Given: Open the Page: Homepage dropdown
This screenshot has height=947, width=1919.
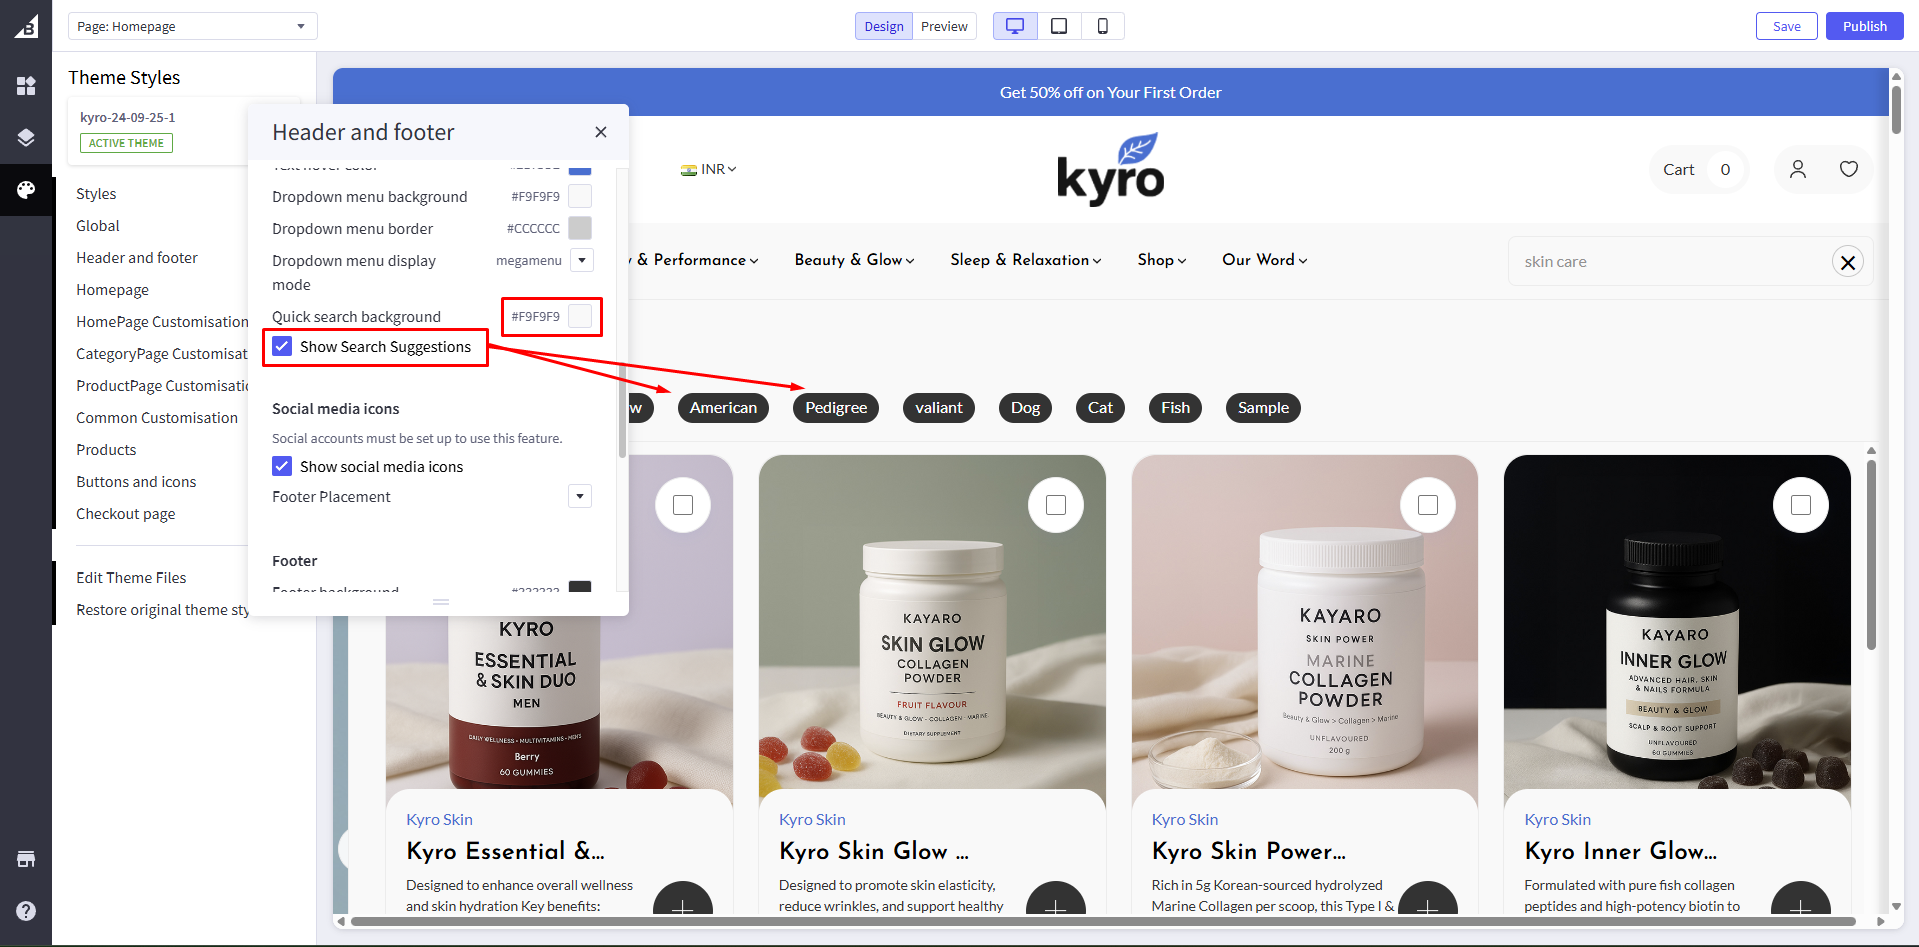Looking at the screenshot, I should click(192, 26).
